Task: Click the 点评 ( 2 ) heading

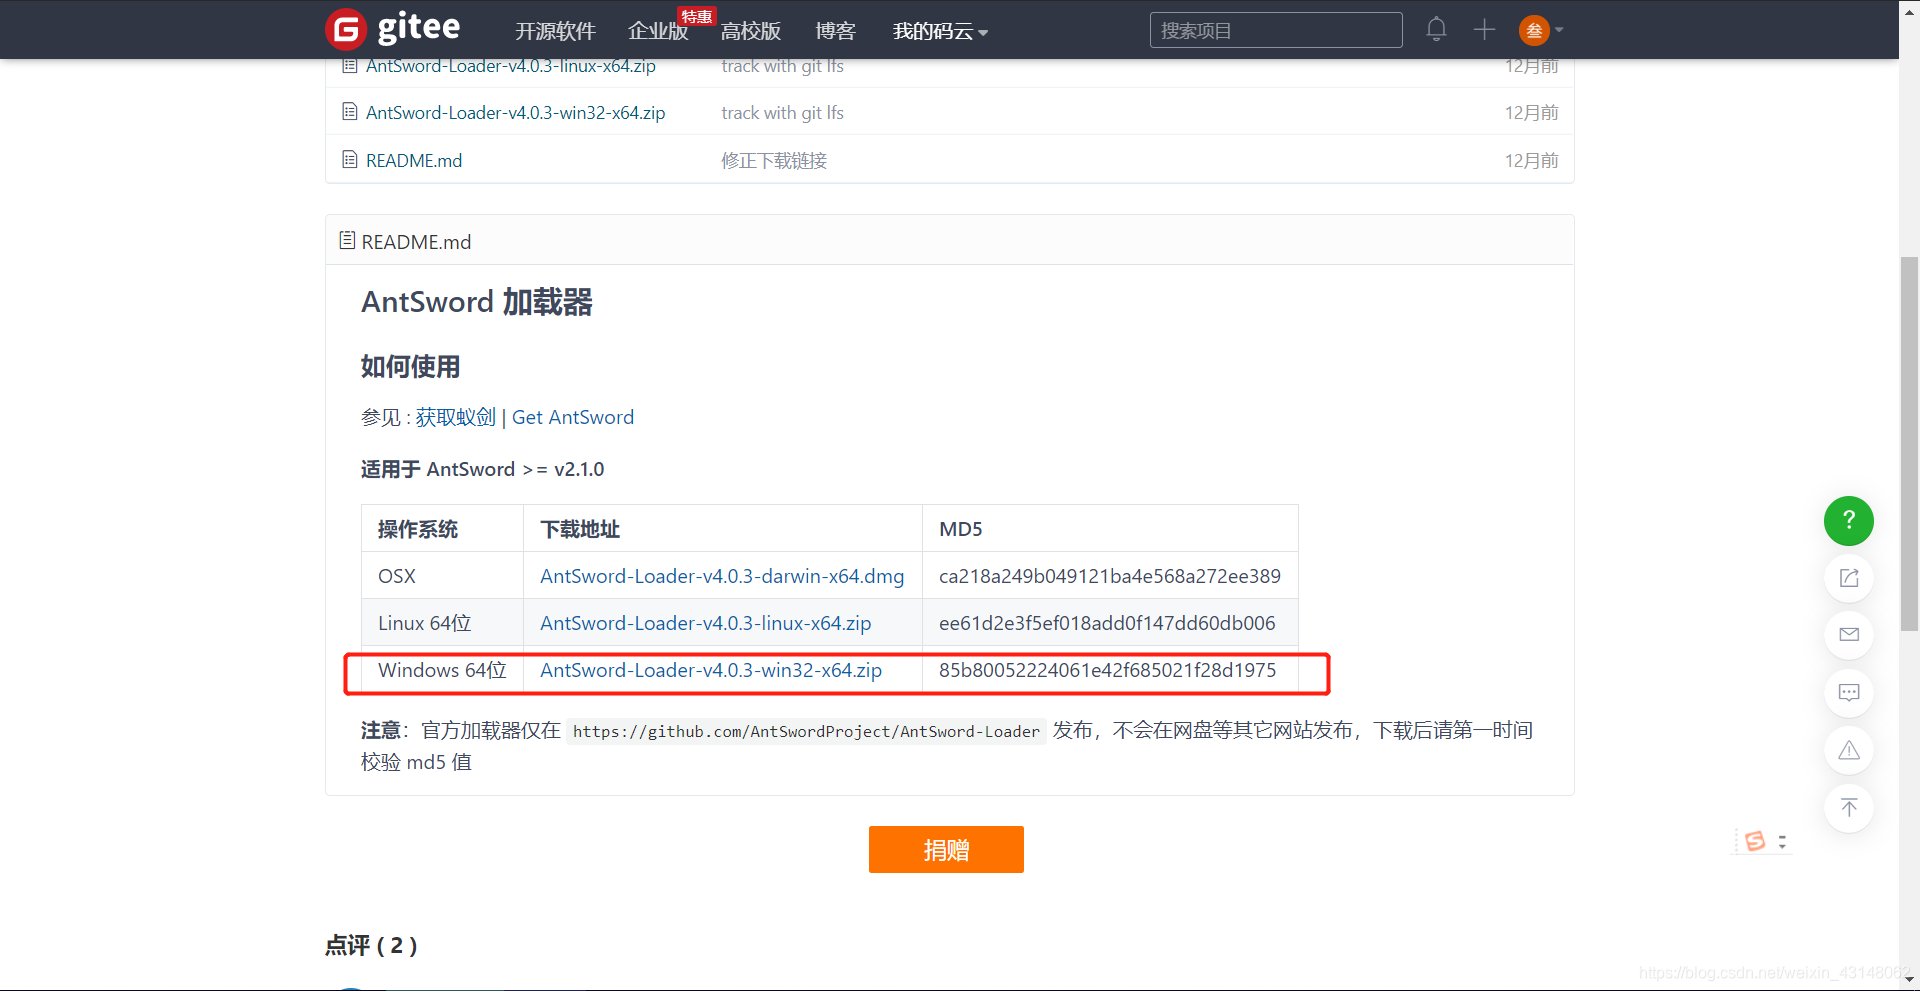Action: (x=371, y=945)
